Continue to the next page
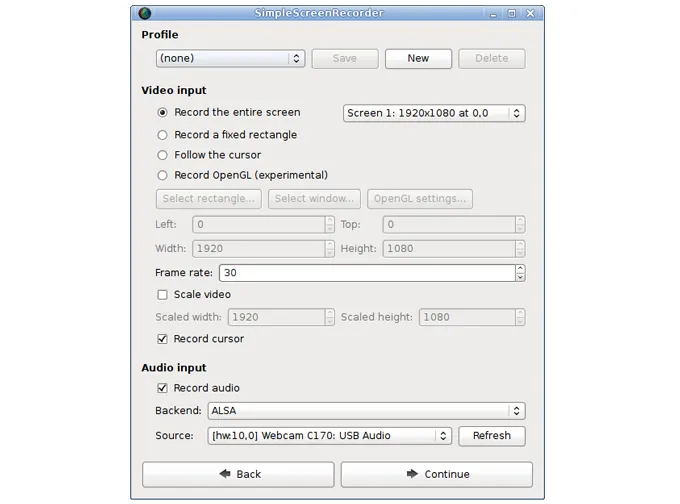The height and width of the screenshot is (504, 680). pos(437,474)
